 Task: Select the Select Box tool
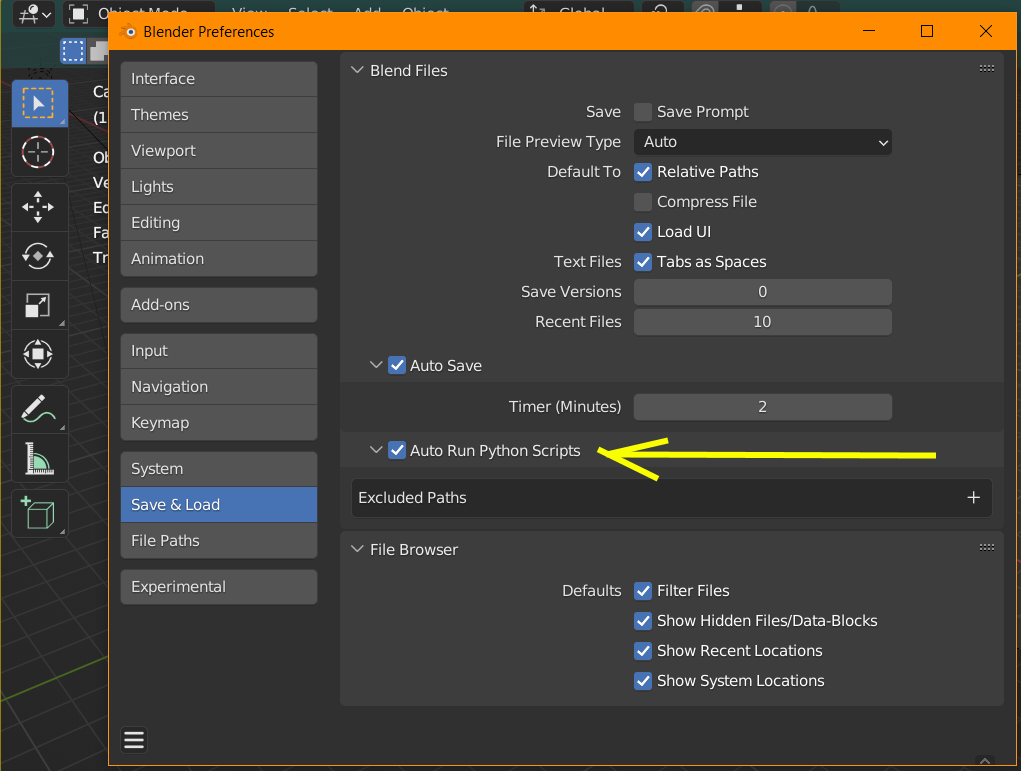tap(39, 103)
